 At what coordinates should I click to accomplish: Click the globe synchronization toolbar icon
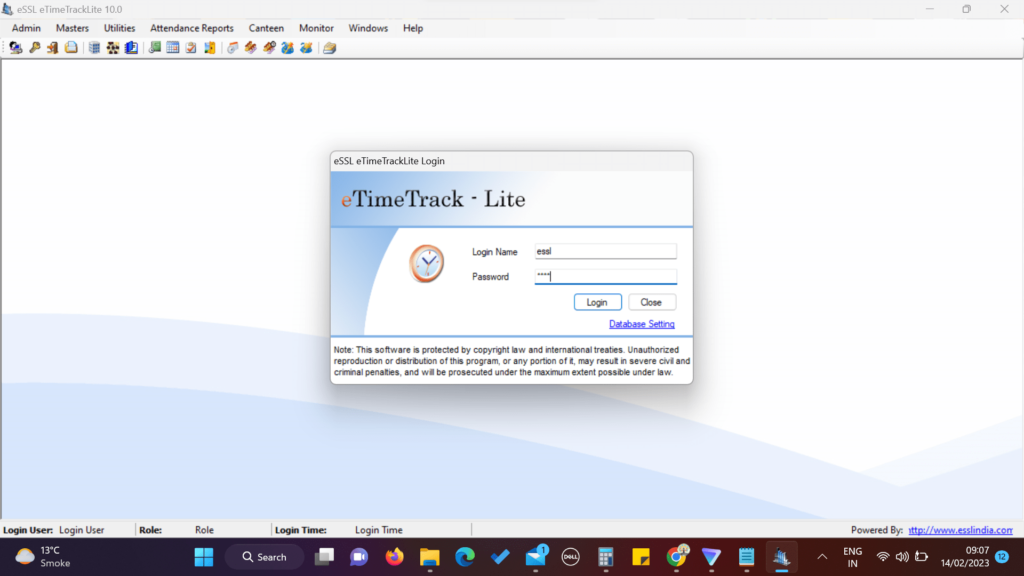tap(288, 47)
